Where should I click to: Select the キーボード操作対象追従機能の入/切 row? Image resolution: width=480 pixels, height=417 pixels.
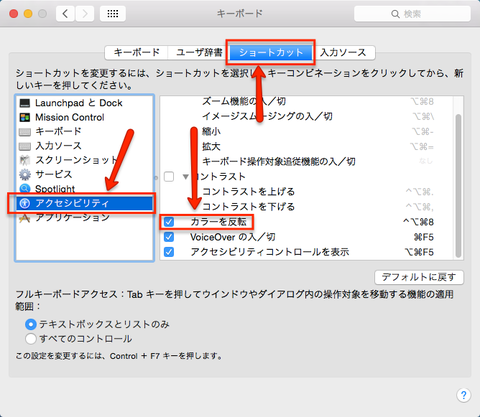tap(307, 162)
